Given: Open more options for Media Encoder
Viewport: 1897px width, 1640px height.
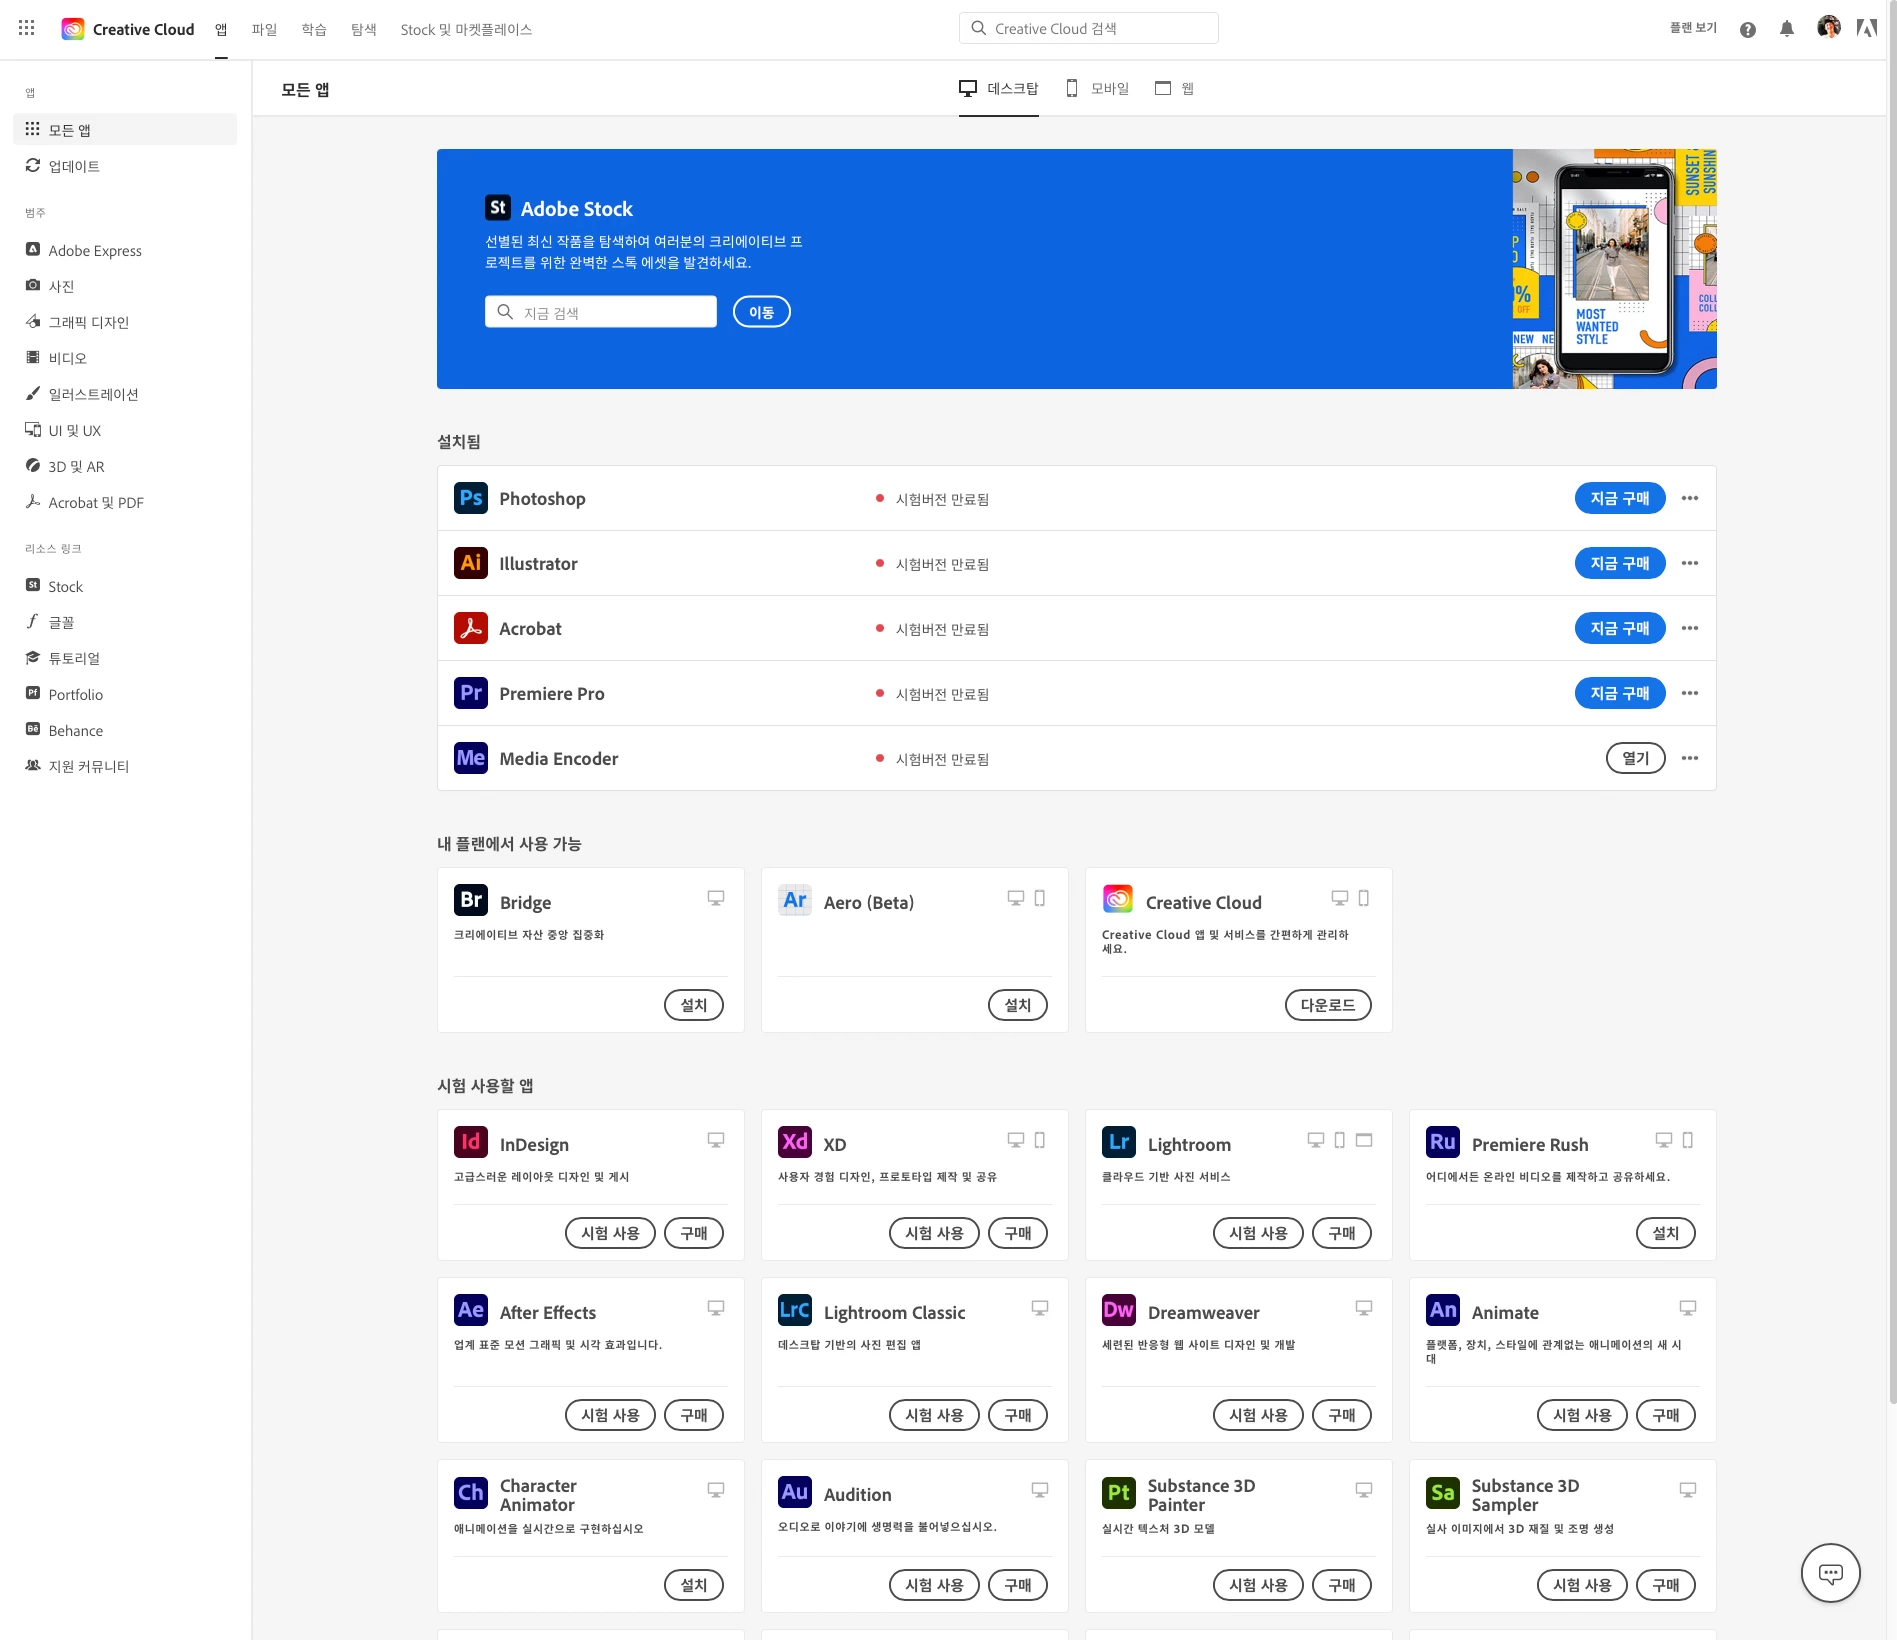Looking at the screenshot, I should pos(1690,758).
